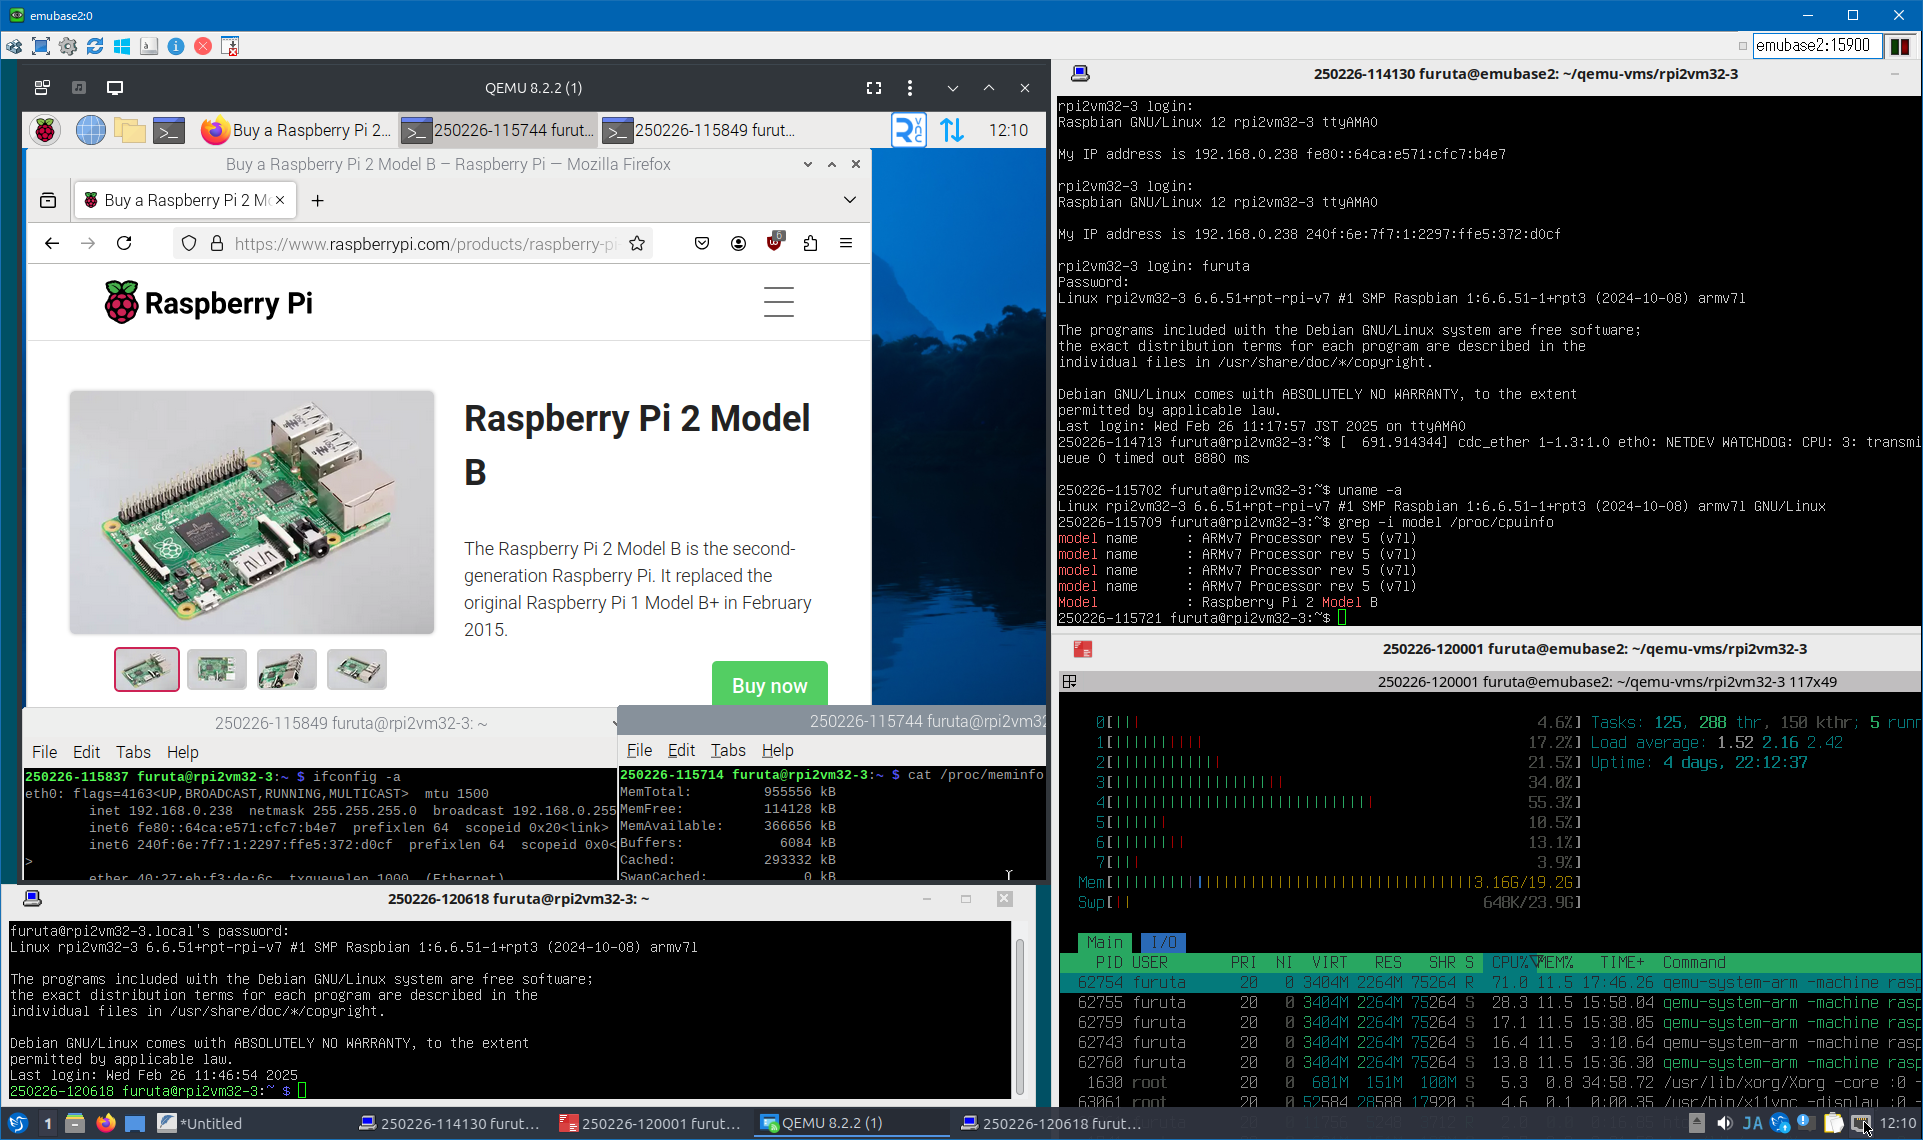Switch to I/O tab in htop
Screen dimensions: 1923x1140
pyautogui.click(x=1163, y=942)
